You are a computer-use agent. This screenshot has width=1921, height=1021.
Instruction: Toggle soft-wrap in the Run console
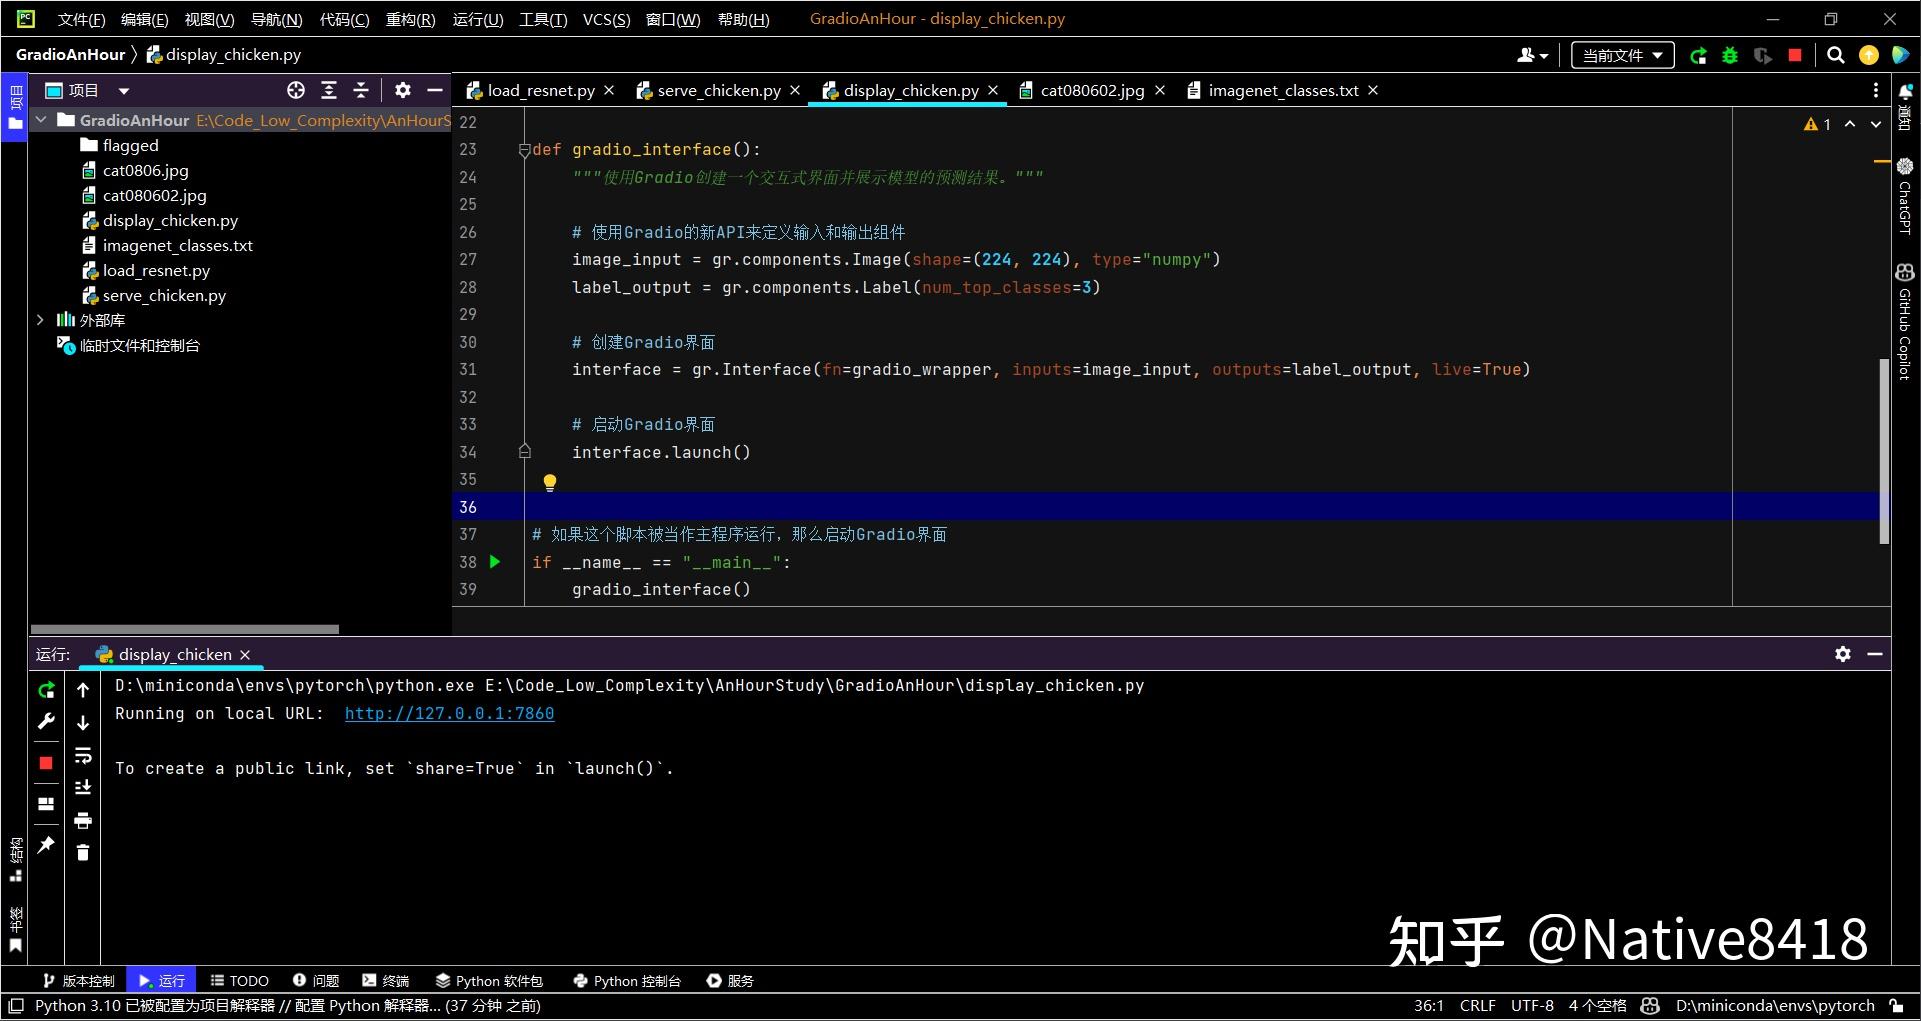(x=83, y=756)
